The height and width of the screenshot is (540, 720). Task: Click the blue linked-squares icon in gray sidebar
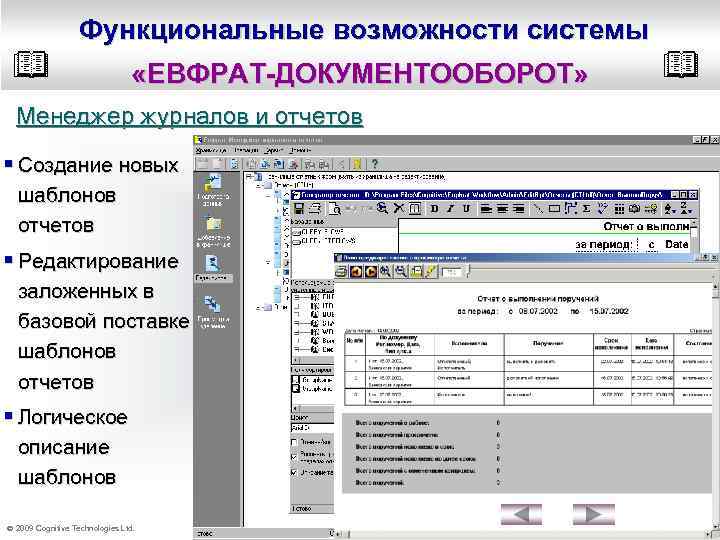(212, 304)
